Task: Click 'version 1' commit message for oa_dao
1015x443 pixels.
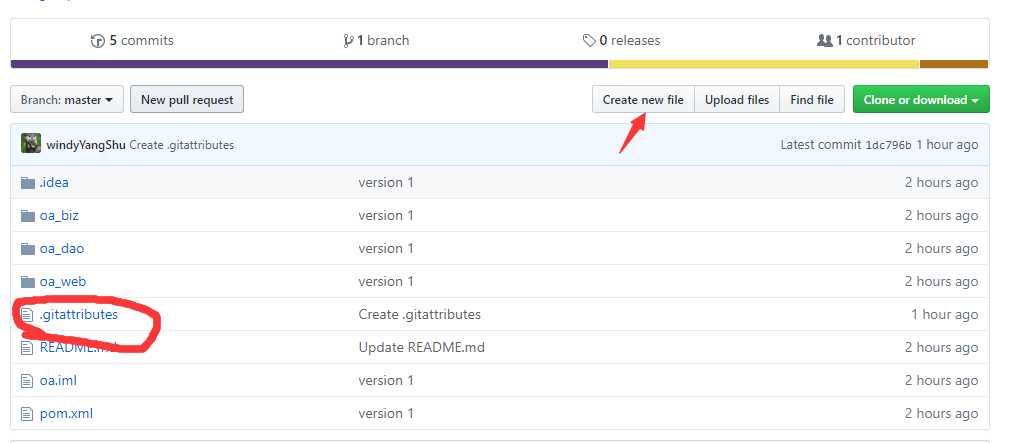Action: pos(386,249)
